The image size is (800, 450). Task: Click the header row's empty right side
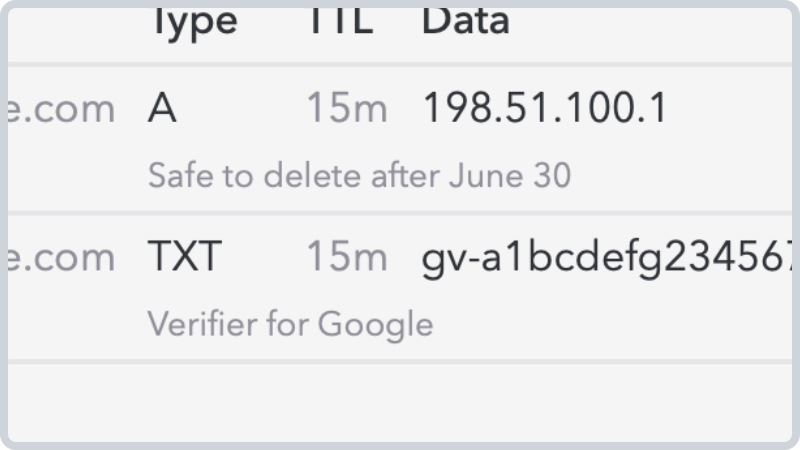pyautogui.click(x=651, y=31)
